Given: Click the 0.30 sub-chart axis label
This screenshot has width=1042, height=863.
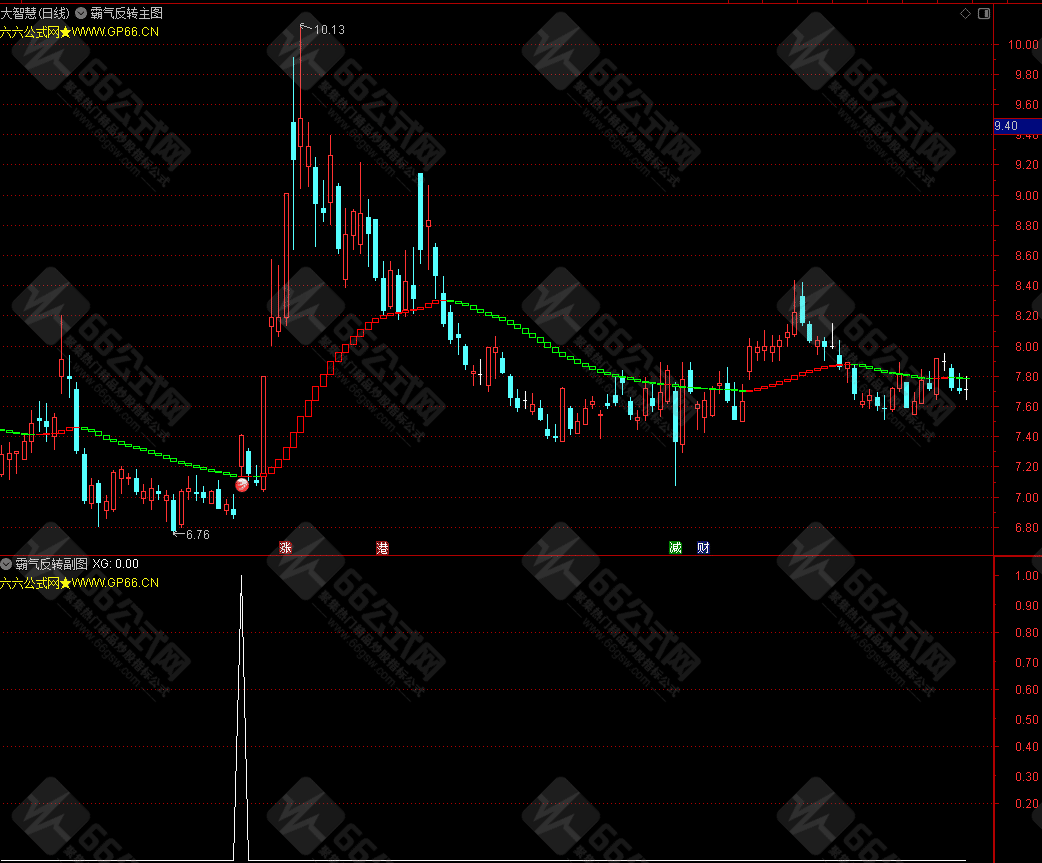Looking at the screenshot, I should [1026, 777].
